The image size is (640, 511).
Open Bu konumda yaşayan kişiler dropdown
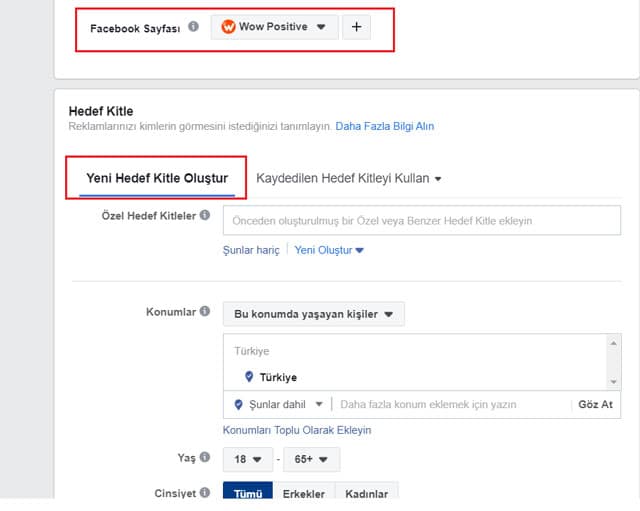coord(313,314)
